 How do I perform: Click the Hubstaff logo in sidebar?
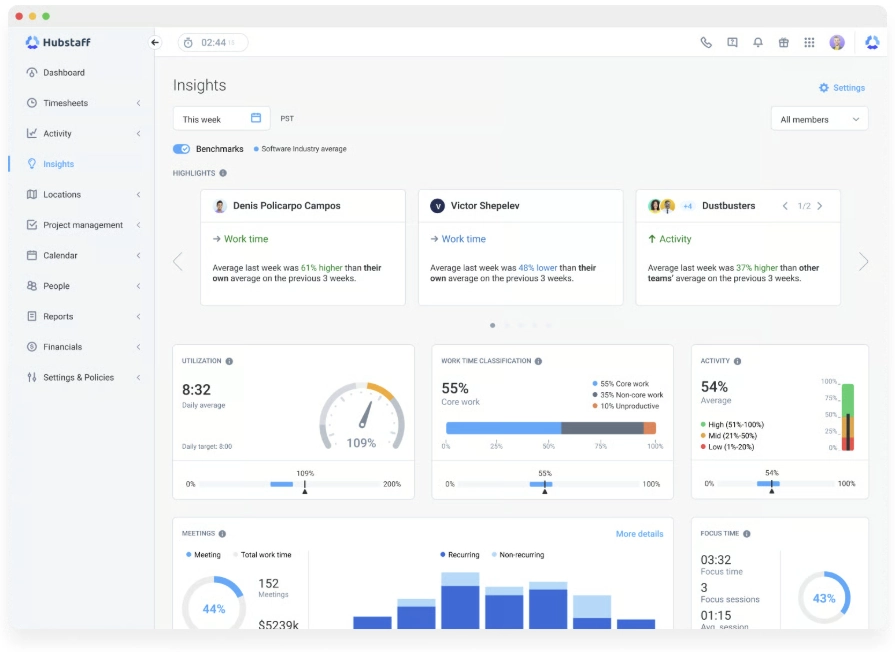pyautogui.click(x=58, y=42)
